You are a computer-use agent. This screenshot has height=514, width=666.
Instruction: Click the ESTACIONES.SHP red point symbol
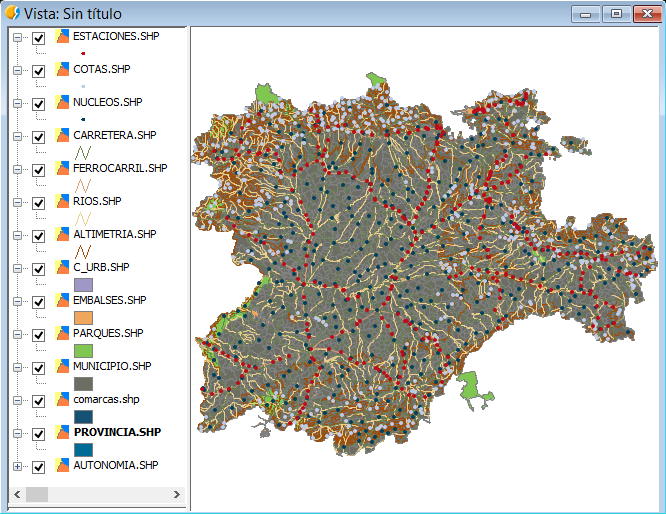[x=83, y=53]
